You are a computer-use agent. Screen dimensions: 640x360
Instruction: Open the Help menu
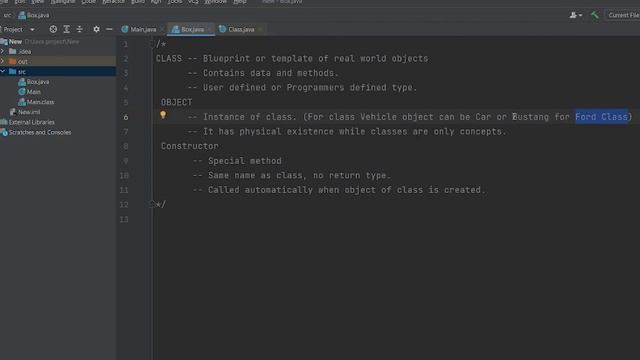pyautogui.click(x=240, y=2)
